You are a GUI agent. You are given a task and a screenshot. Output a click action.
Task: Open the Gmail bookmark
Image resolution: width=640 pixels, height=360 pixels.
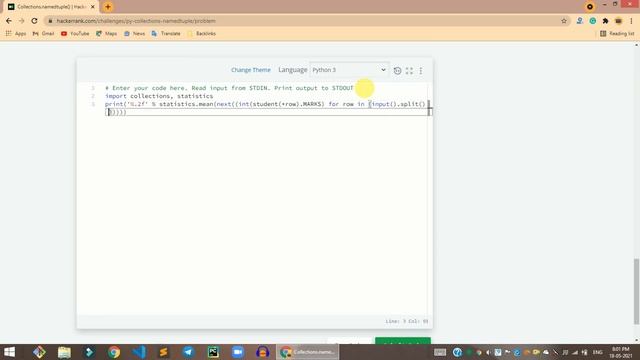(43, 33)
